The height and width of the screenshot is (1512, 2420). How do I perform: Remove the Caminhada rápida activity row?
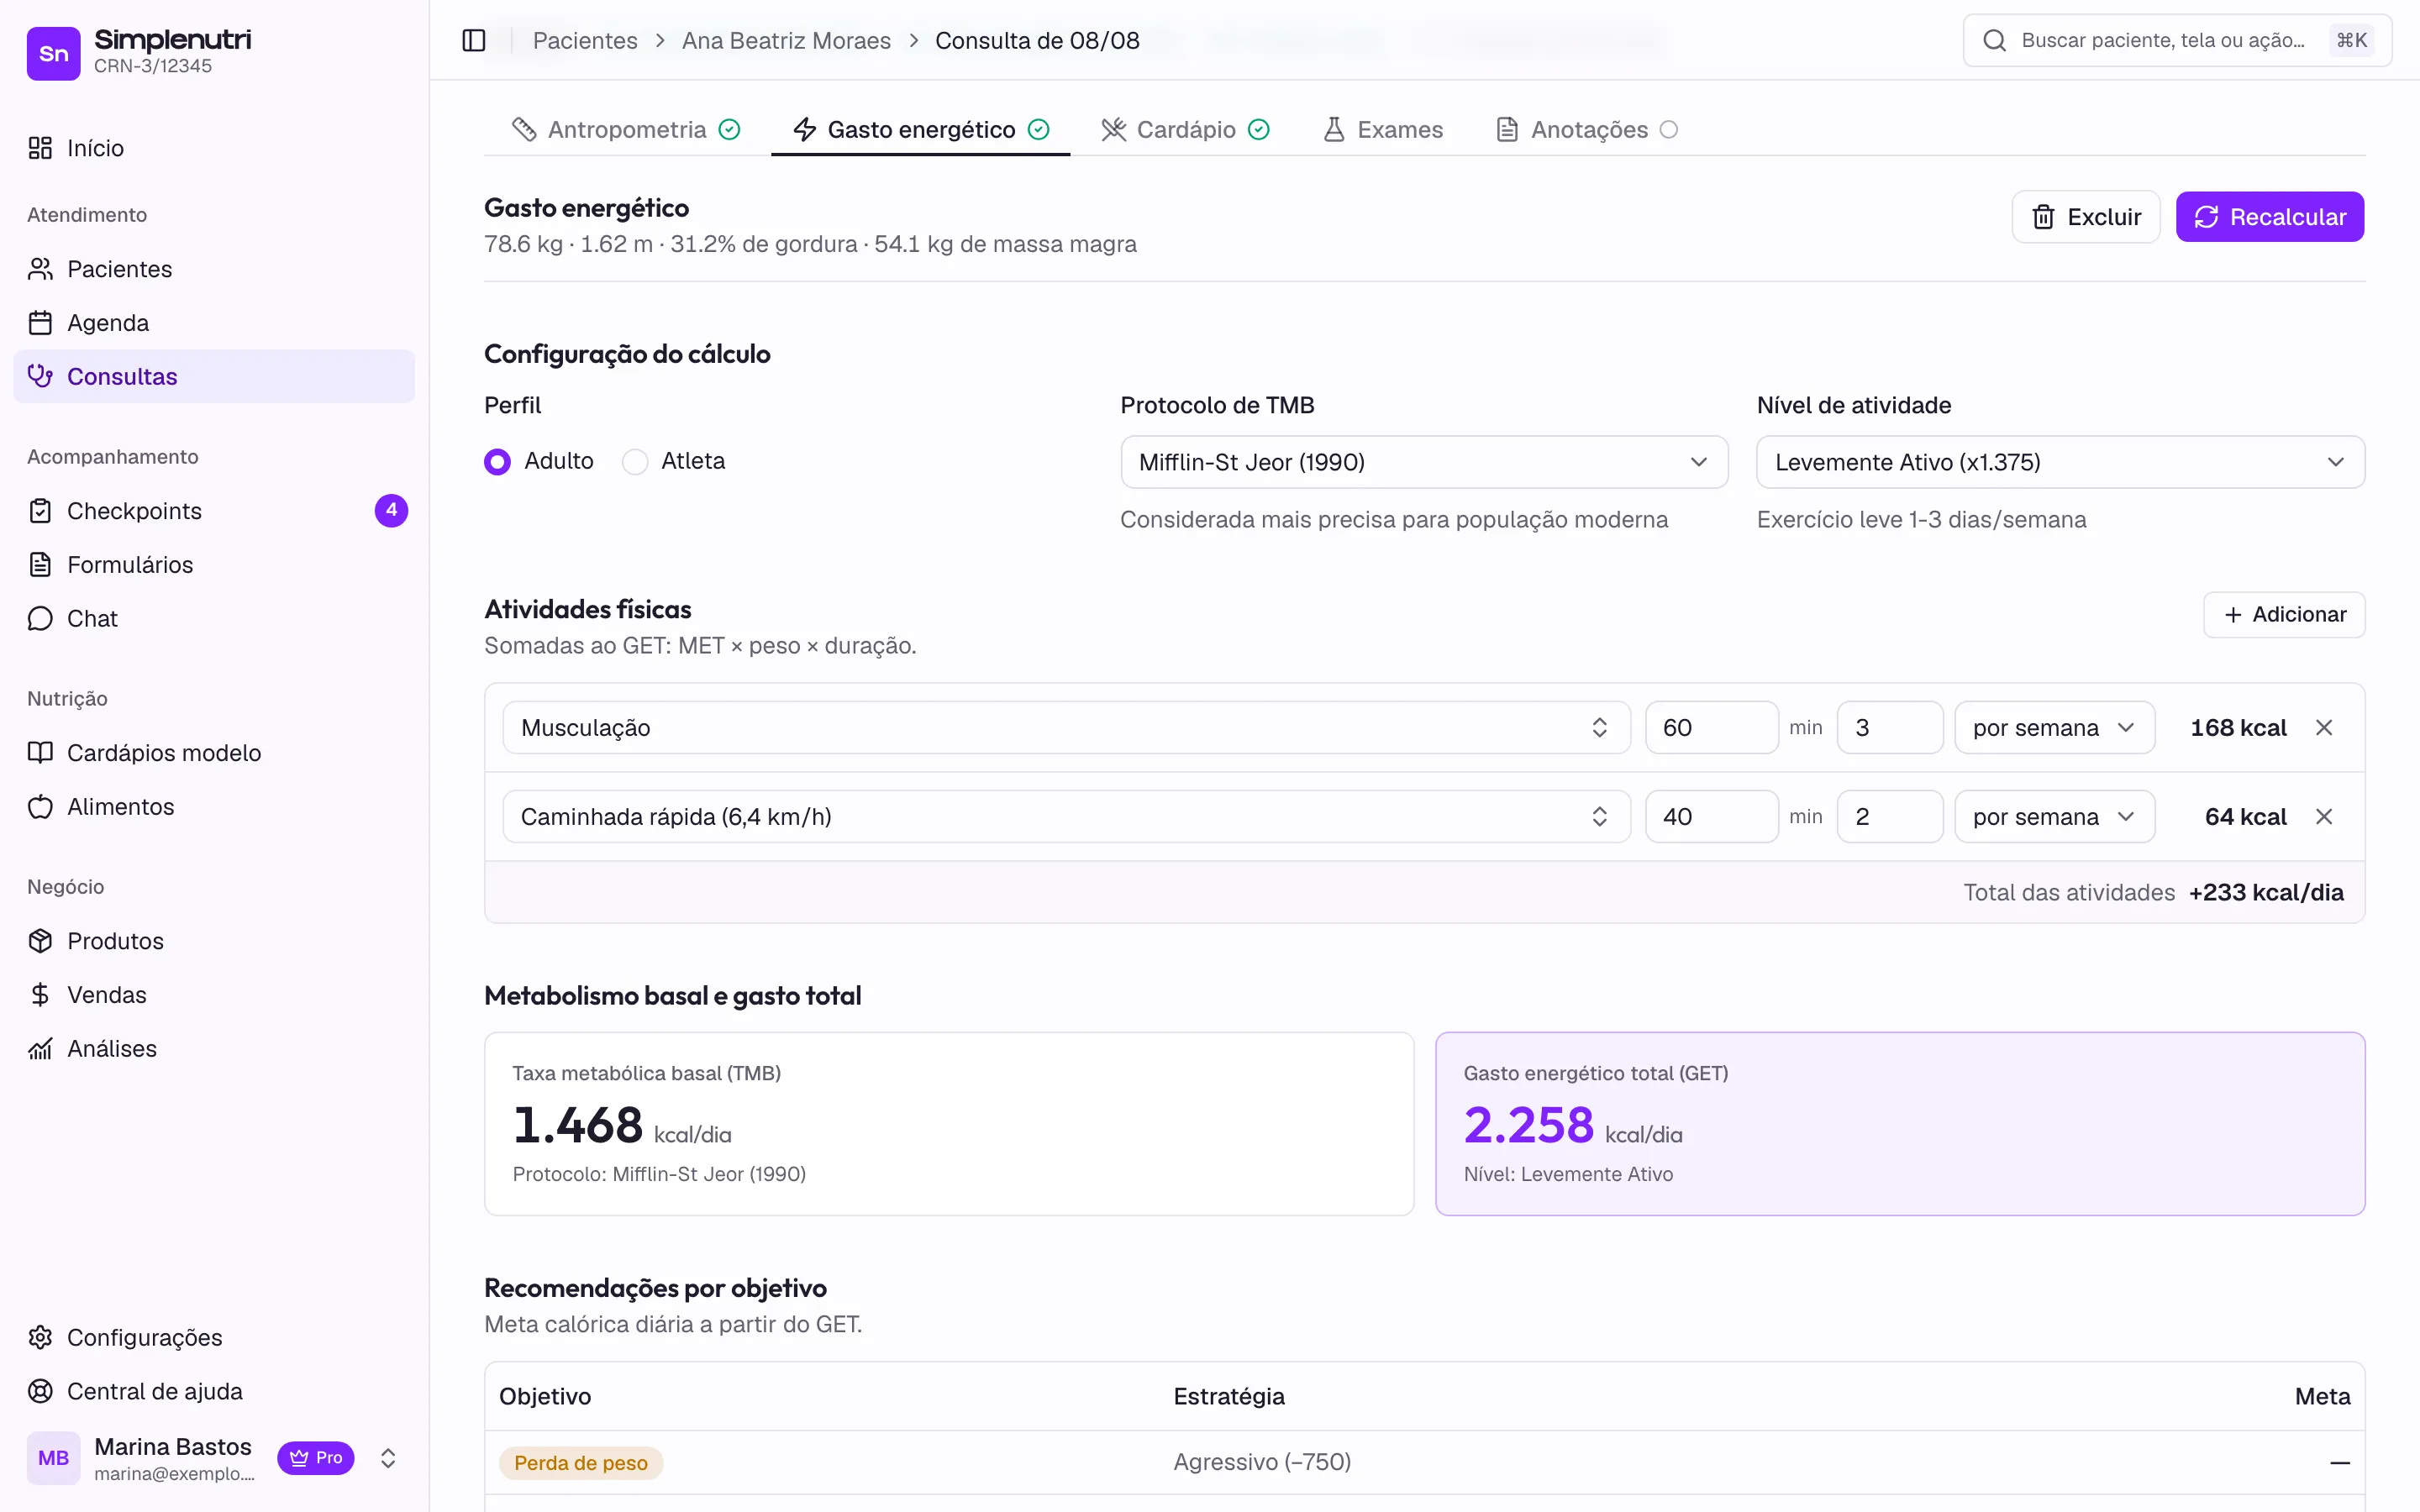click(x=2324, y=817)
